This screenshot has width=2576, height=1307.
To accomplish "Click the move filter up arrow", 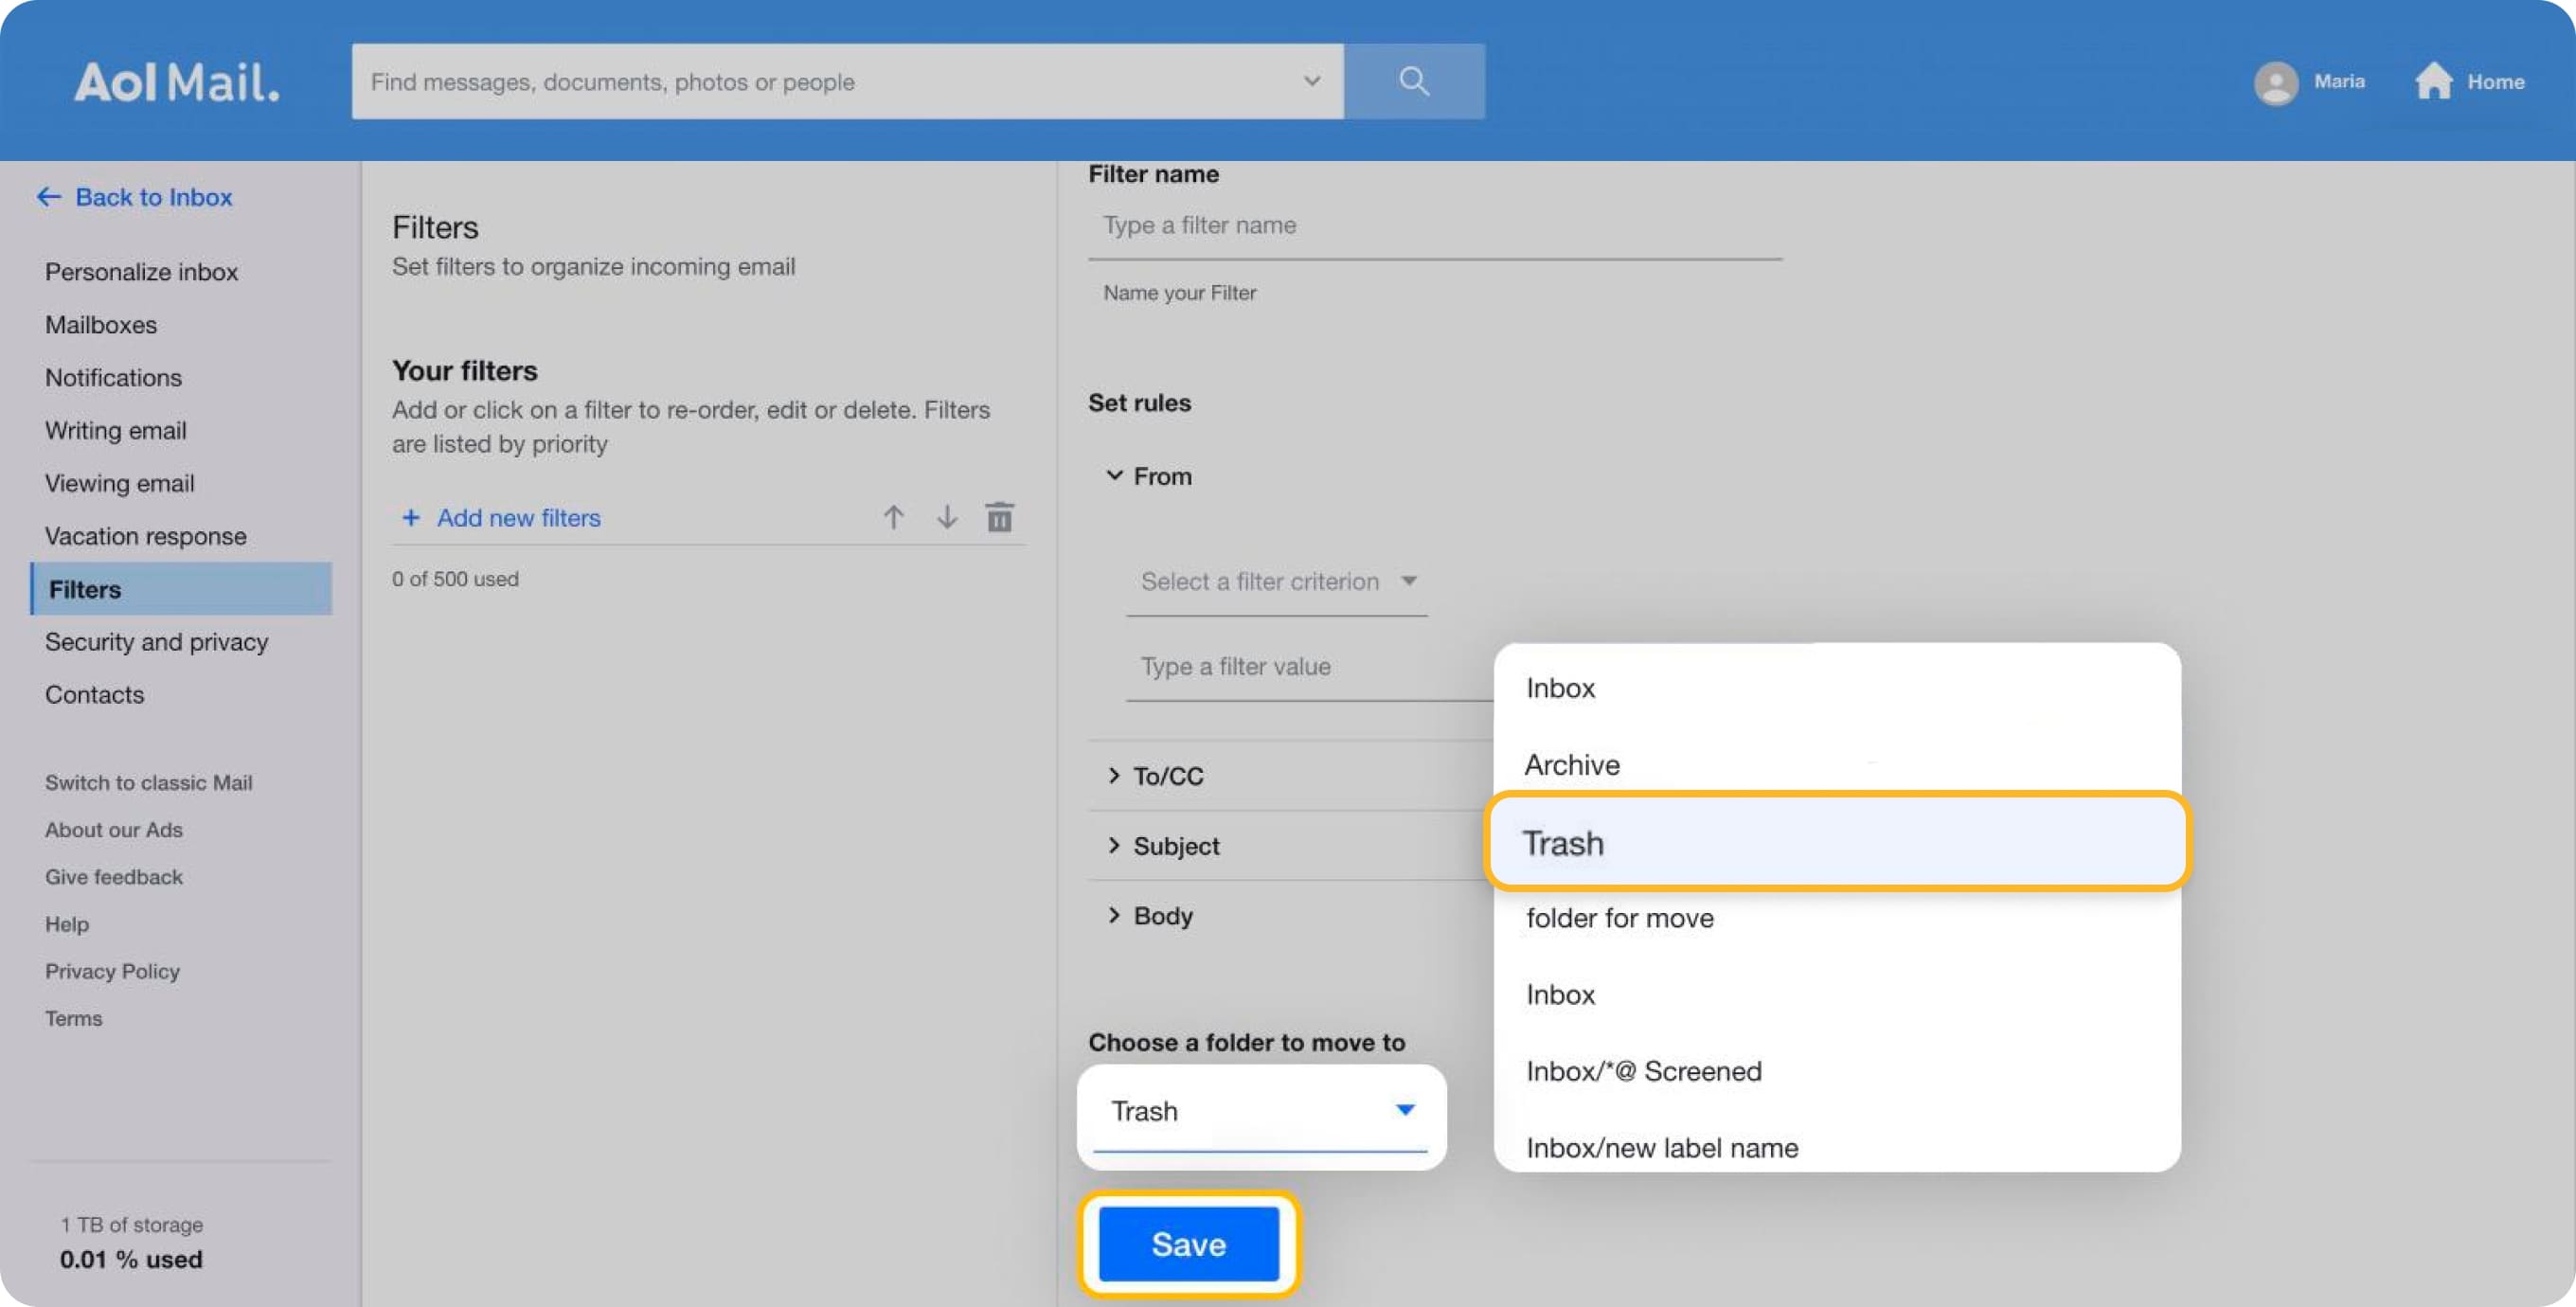I will 893,517.
